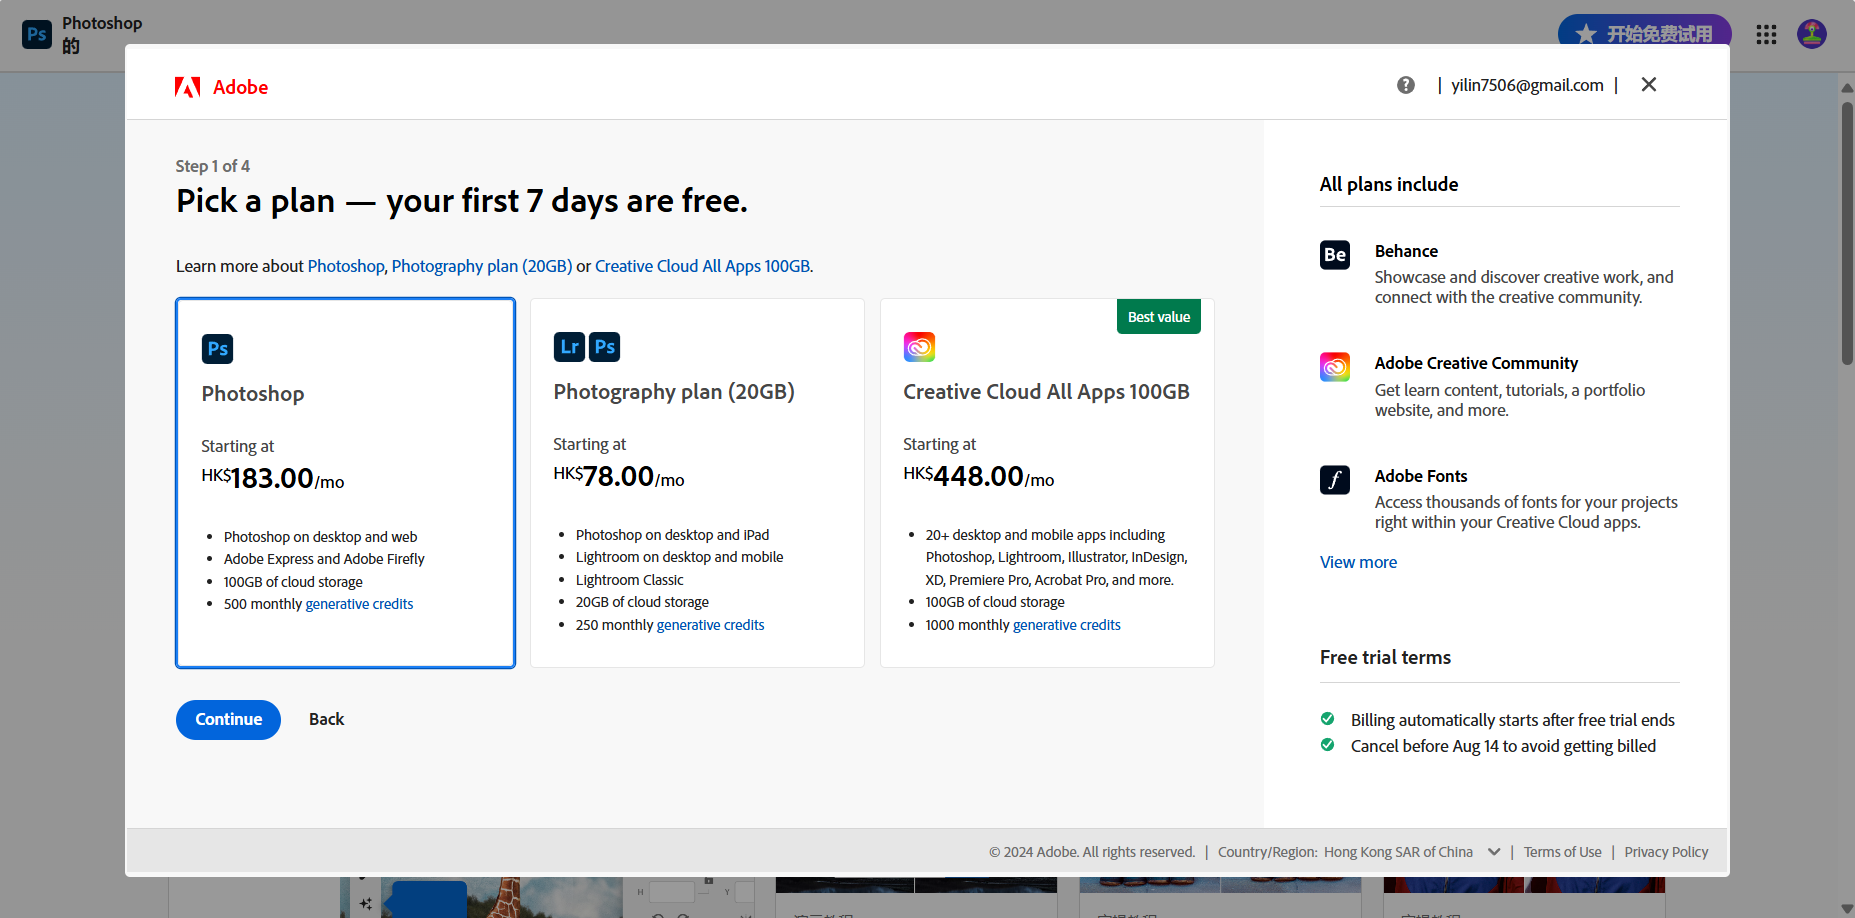The image size is (1855, 918).
Task: Click the Adobe Creative Community icon
Action: [1335, 367]
